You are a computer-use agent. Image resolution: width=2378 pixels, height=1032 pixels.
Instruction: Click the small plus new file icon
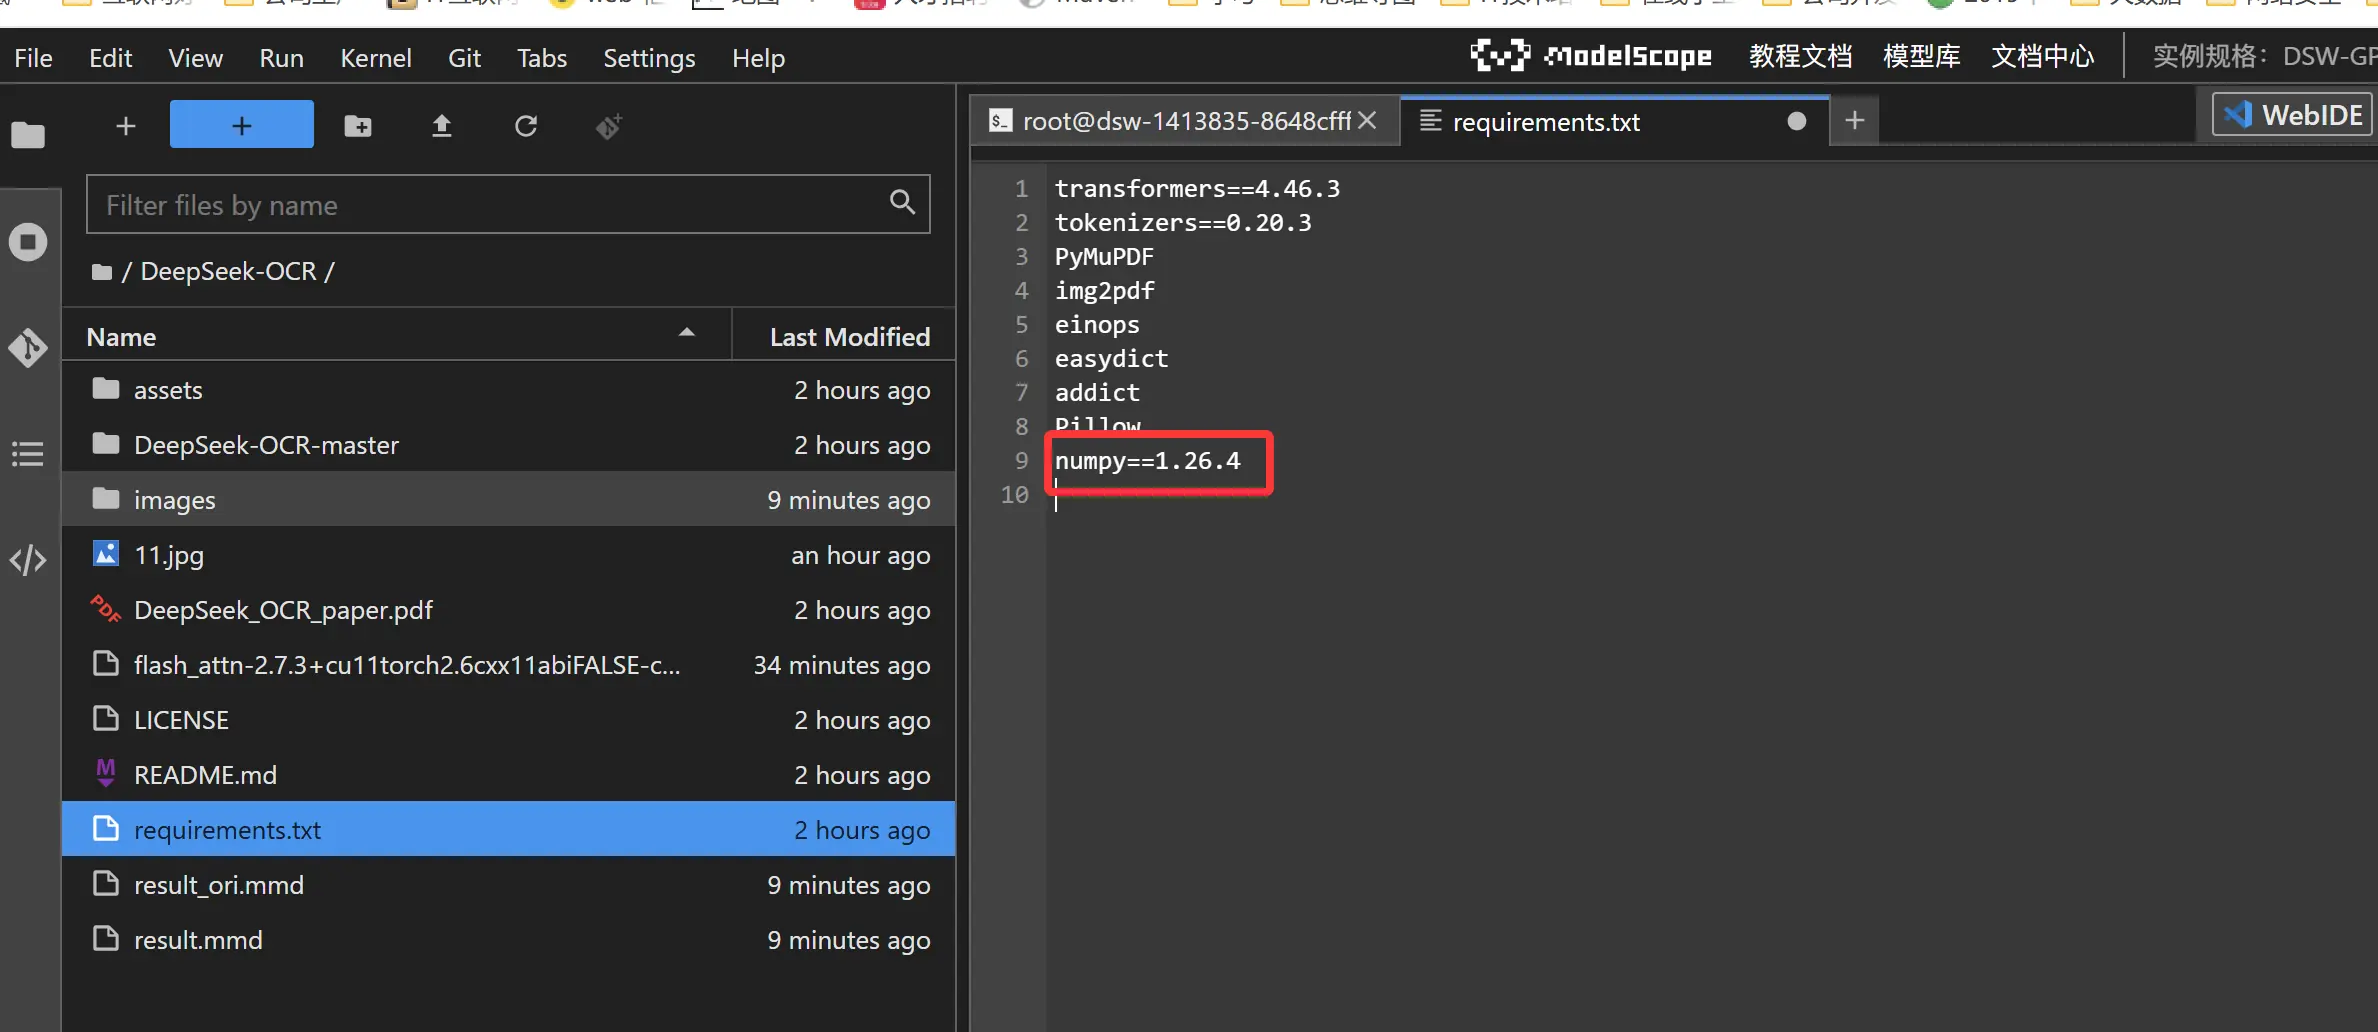pos(125,126)
